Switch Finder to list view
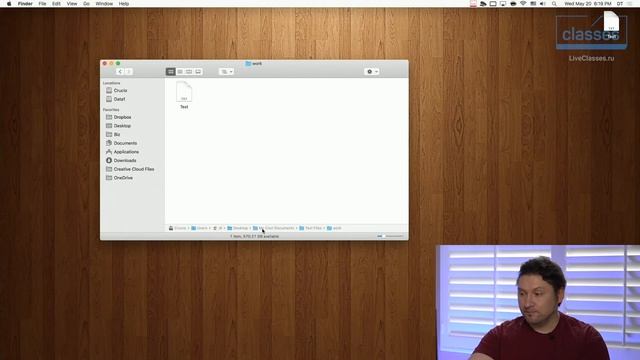This screenshot has width=640, height=360. (180, 71)
